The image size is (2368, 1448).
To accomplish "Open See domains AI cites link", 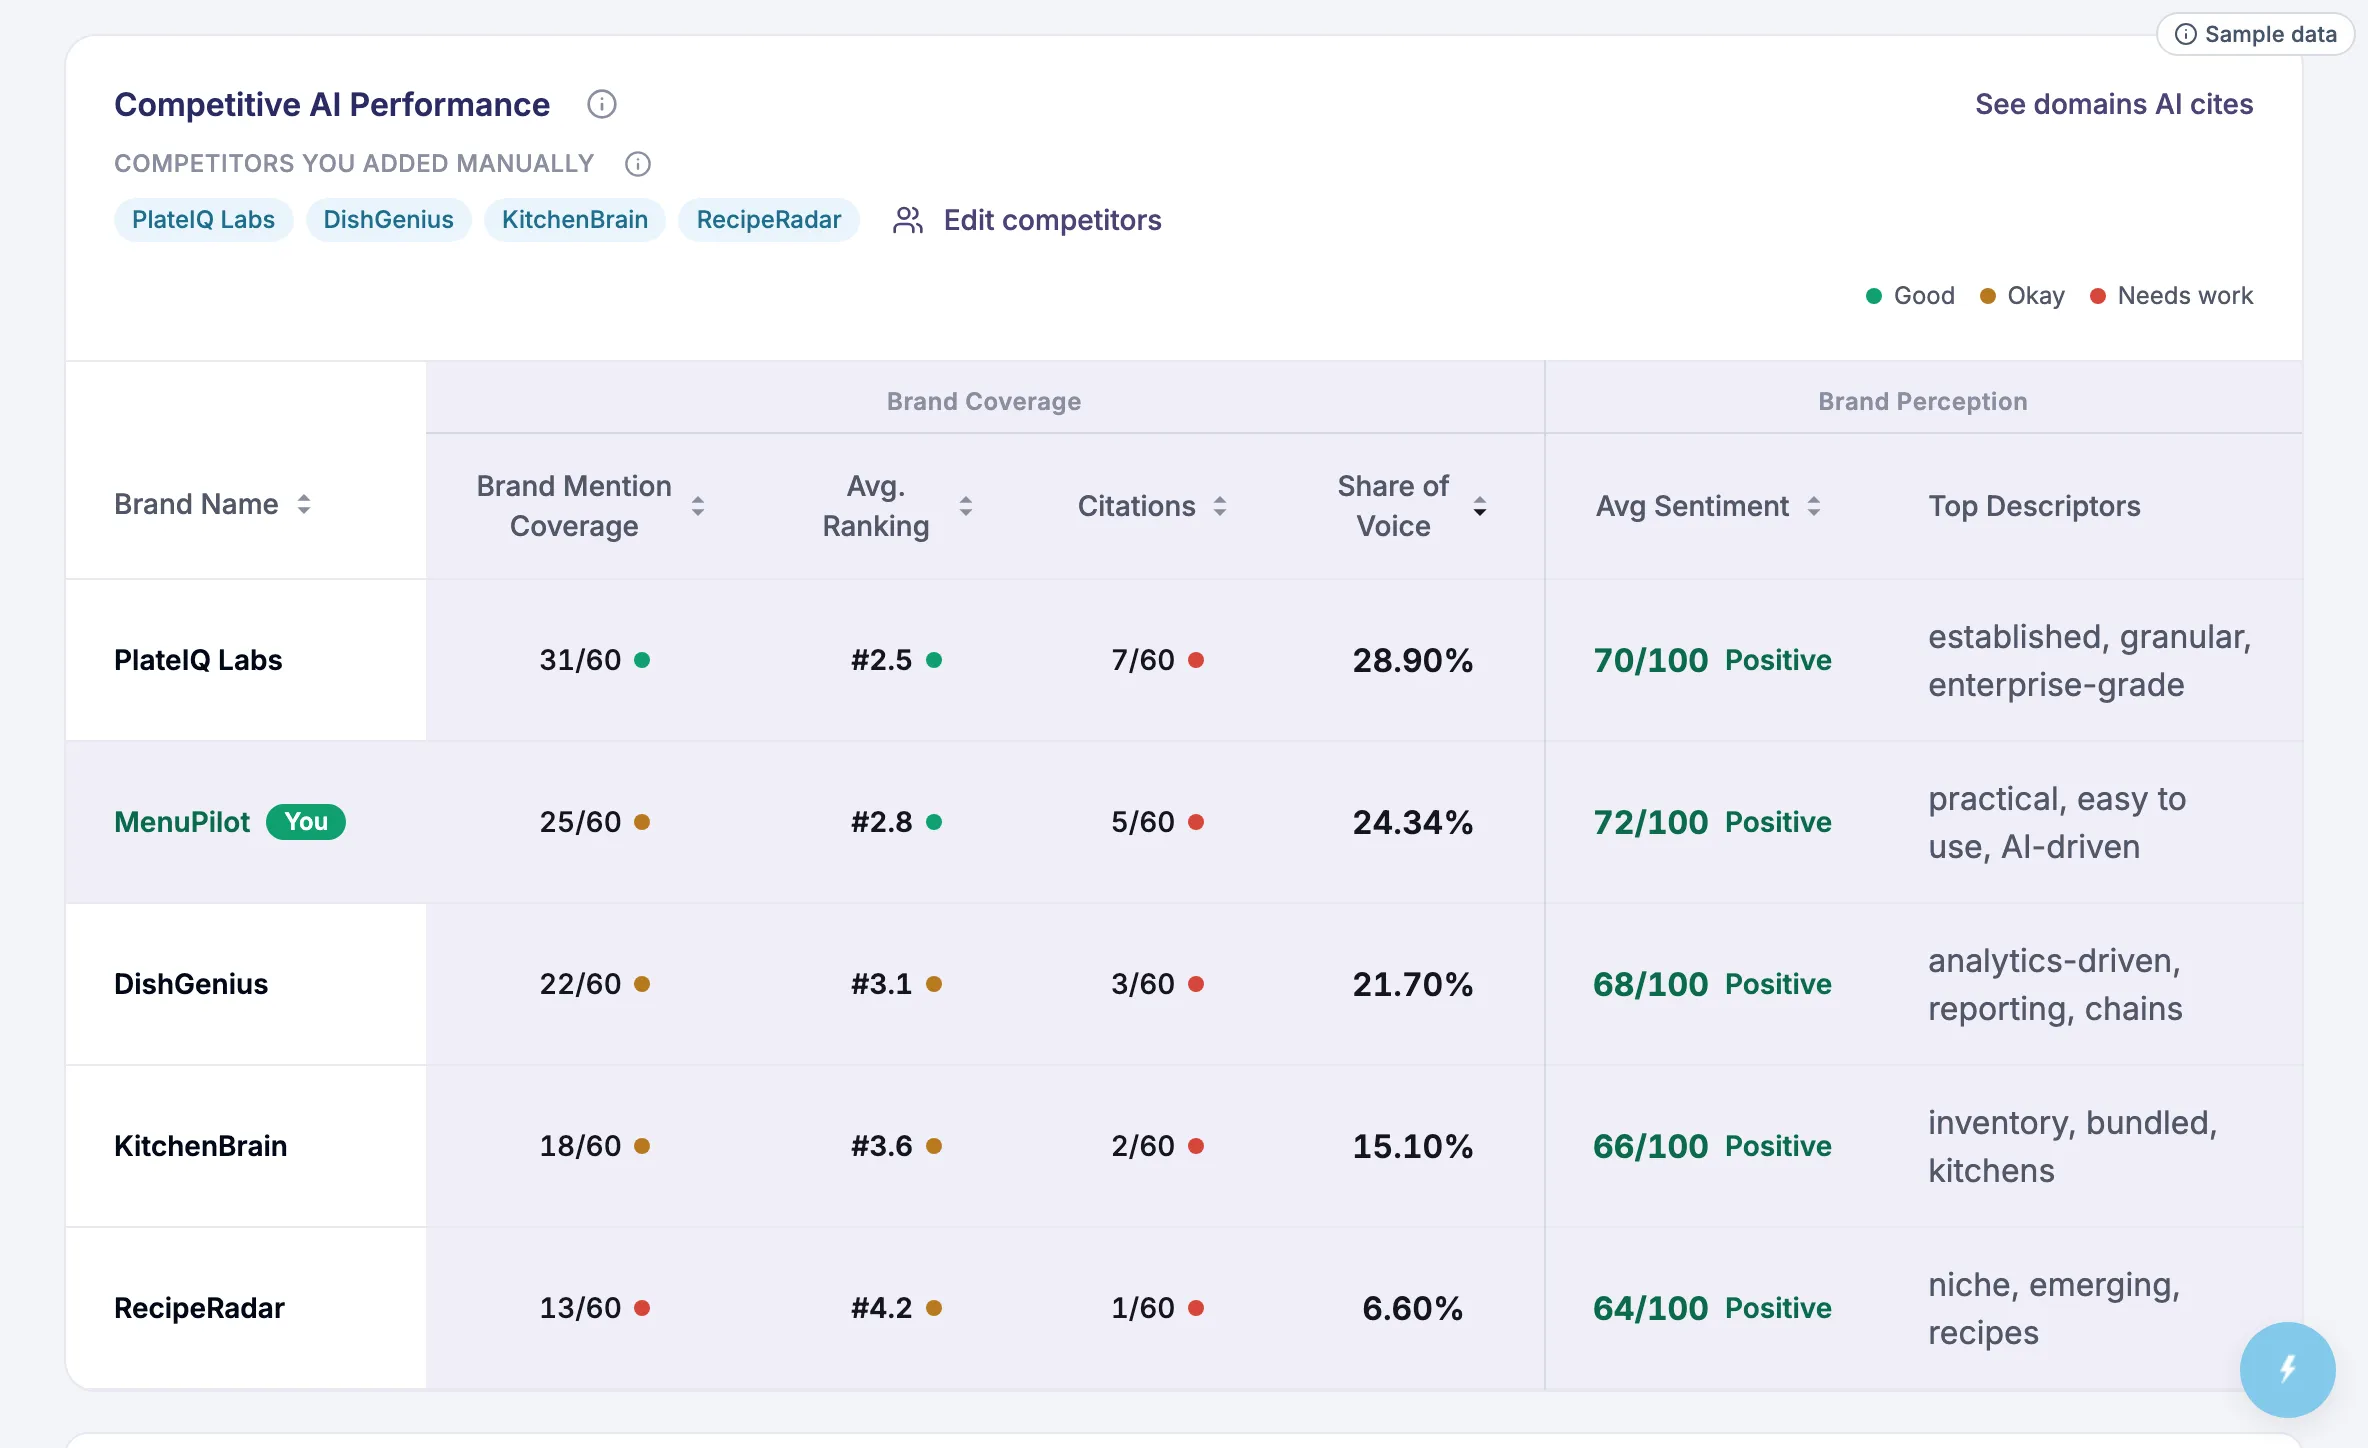I will point(2113,104).
